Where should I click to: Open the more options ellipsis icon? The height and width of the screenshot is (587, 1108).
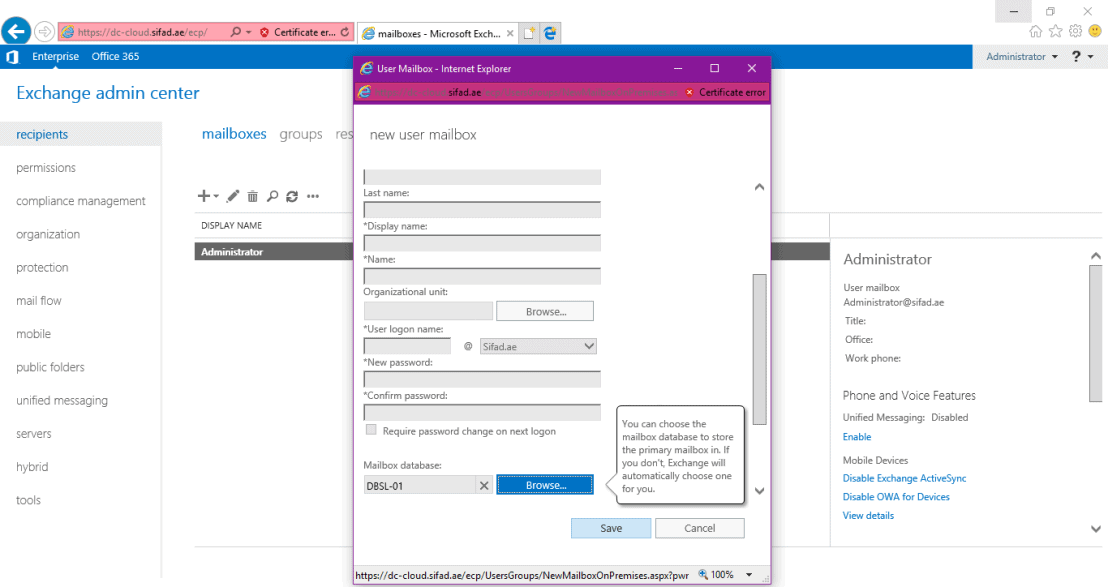coord(312,196)
